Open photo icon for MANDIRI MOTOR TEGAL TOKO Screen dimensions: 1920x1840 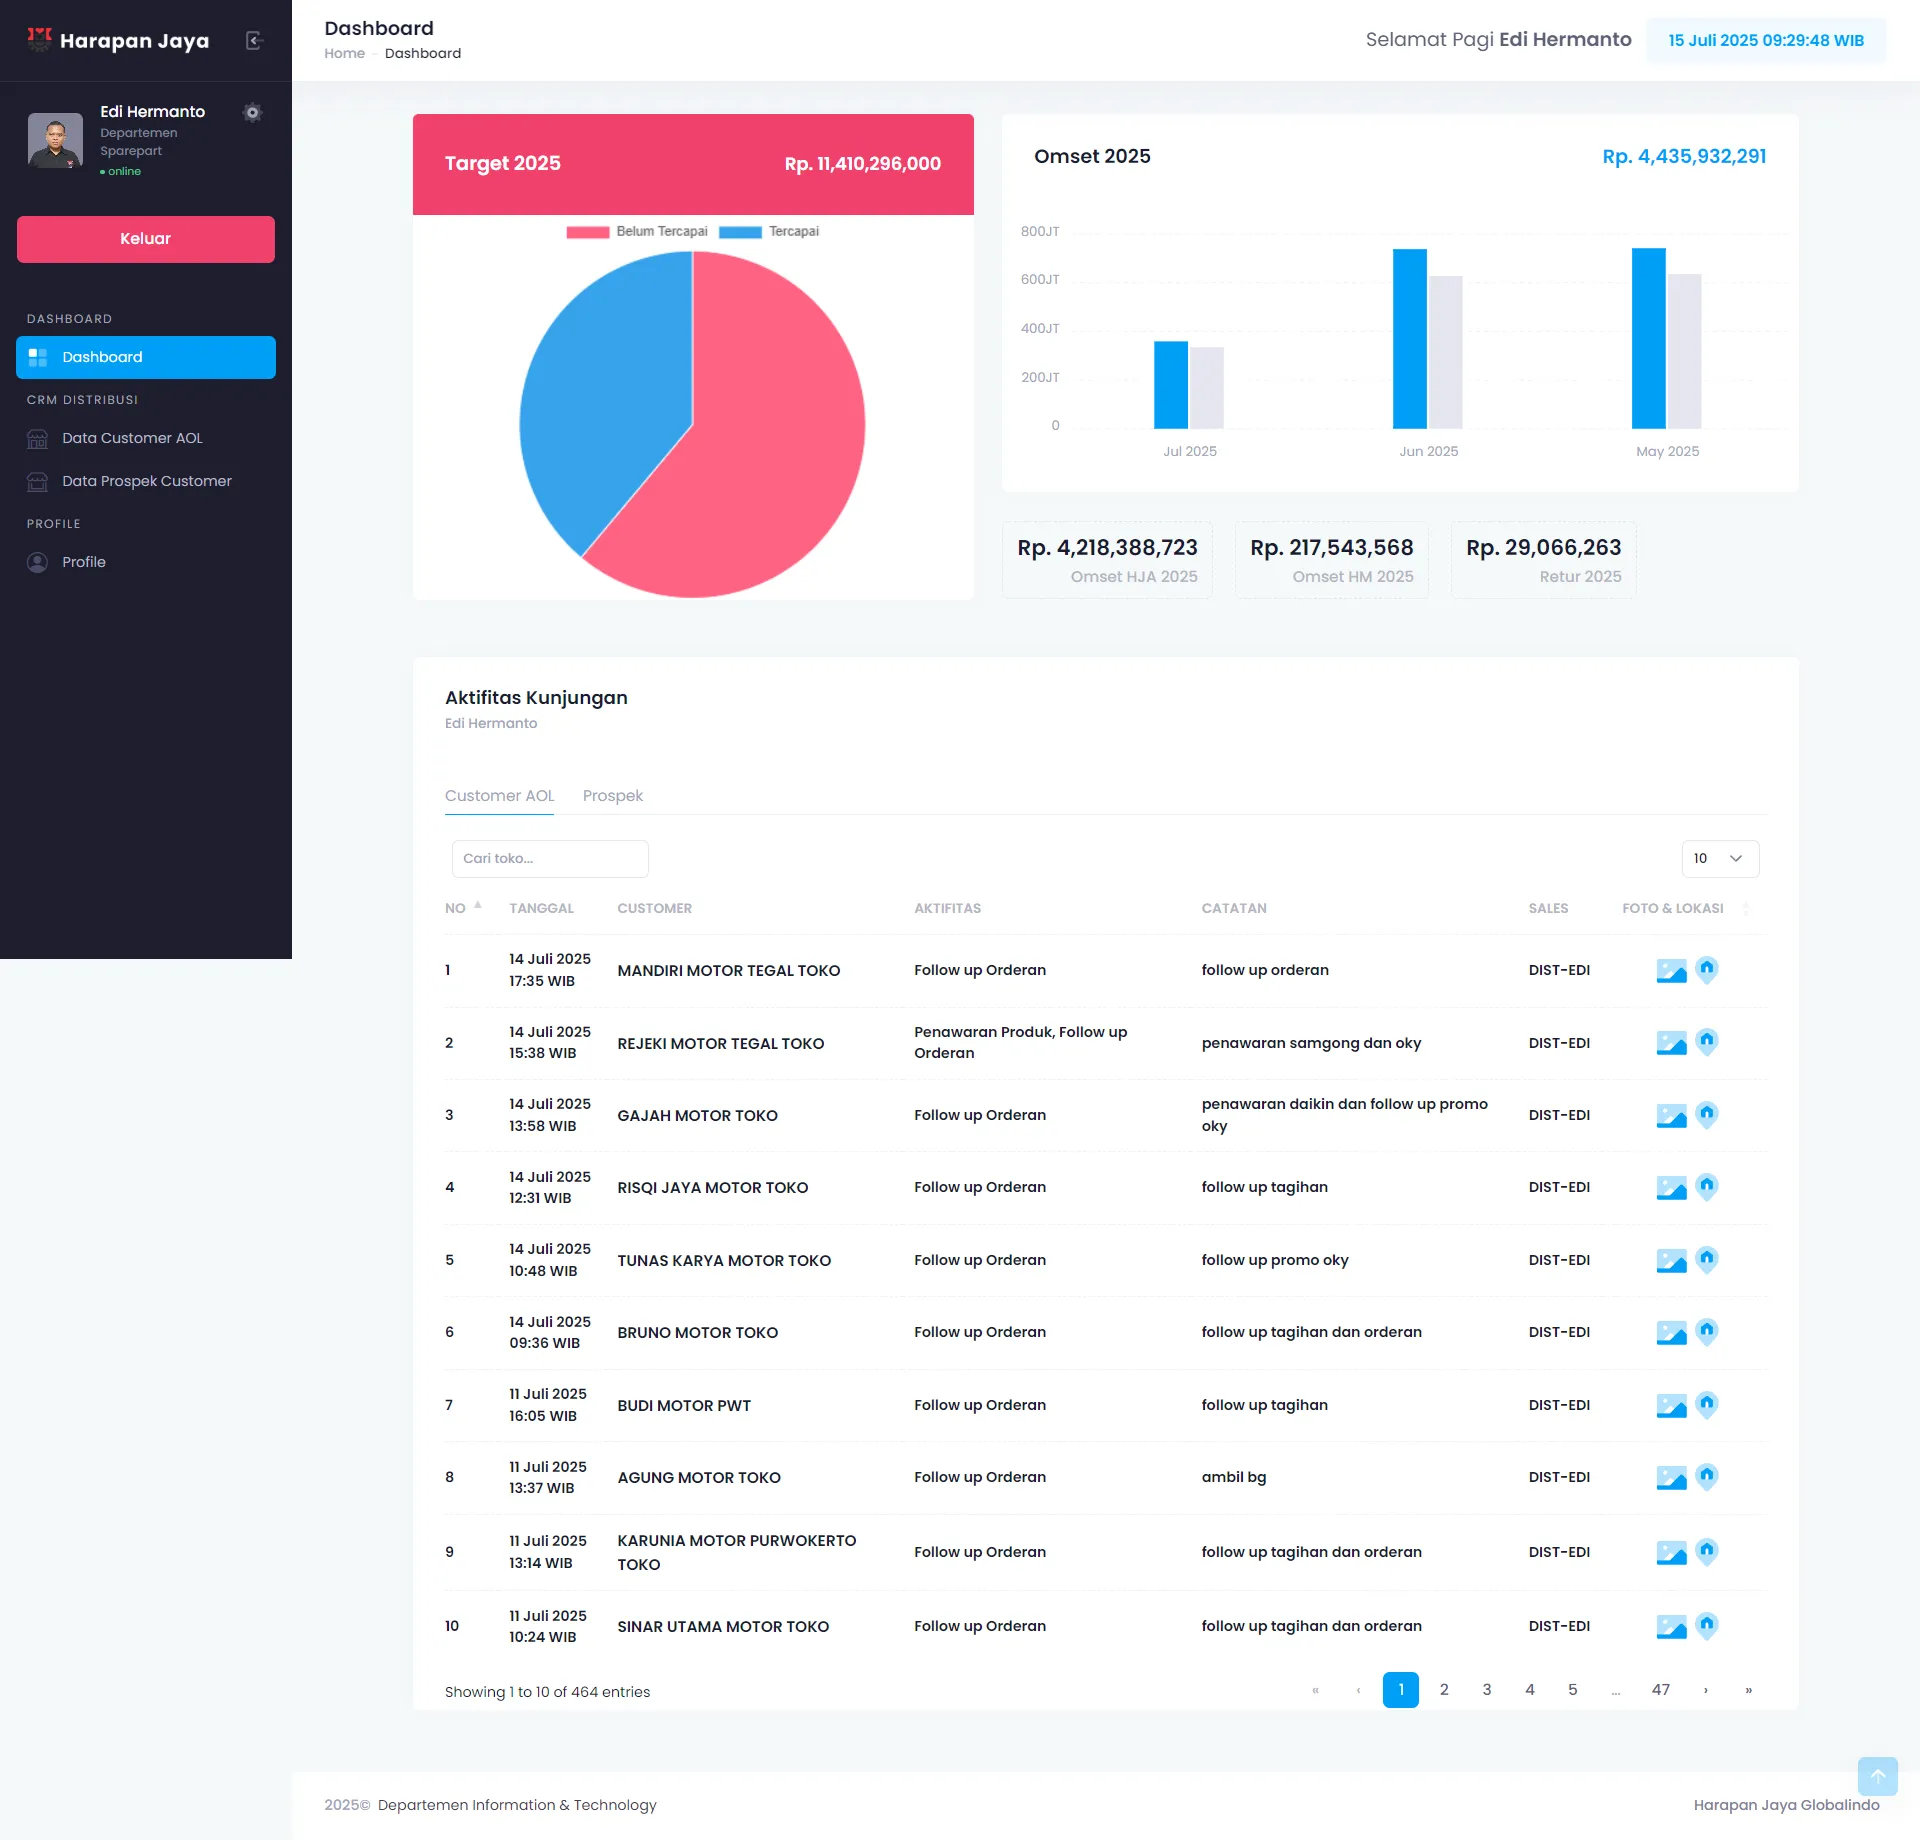pyautogui.click(x=1671, y=971)
